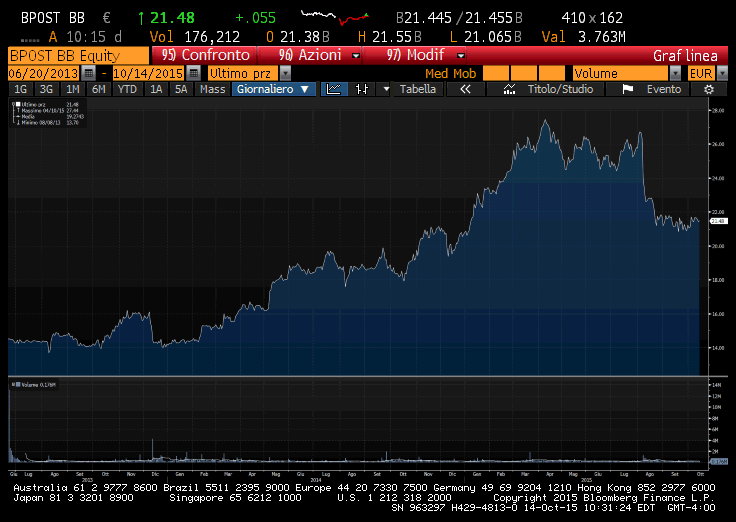
Task: Click the second Med Mob input box
Action: coord(524,73)
